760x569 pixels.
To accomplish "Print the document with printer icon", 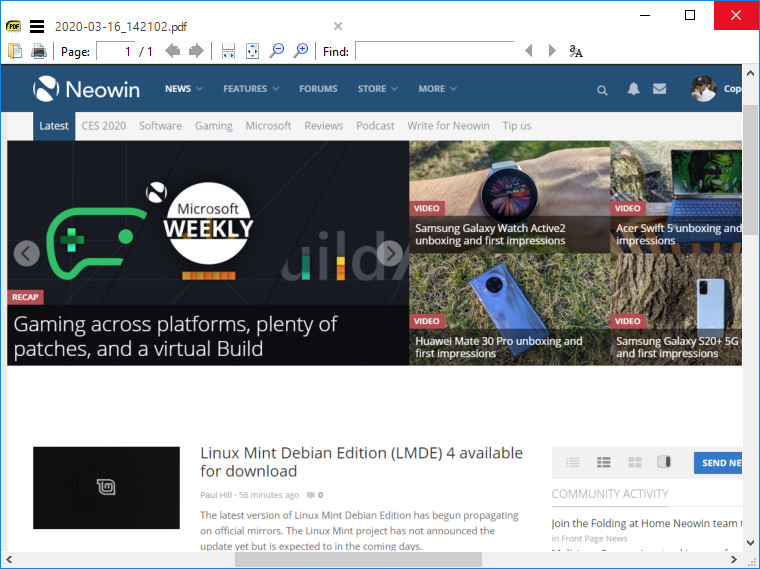I will (x=39, y=51).
